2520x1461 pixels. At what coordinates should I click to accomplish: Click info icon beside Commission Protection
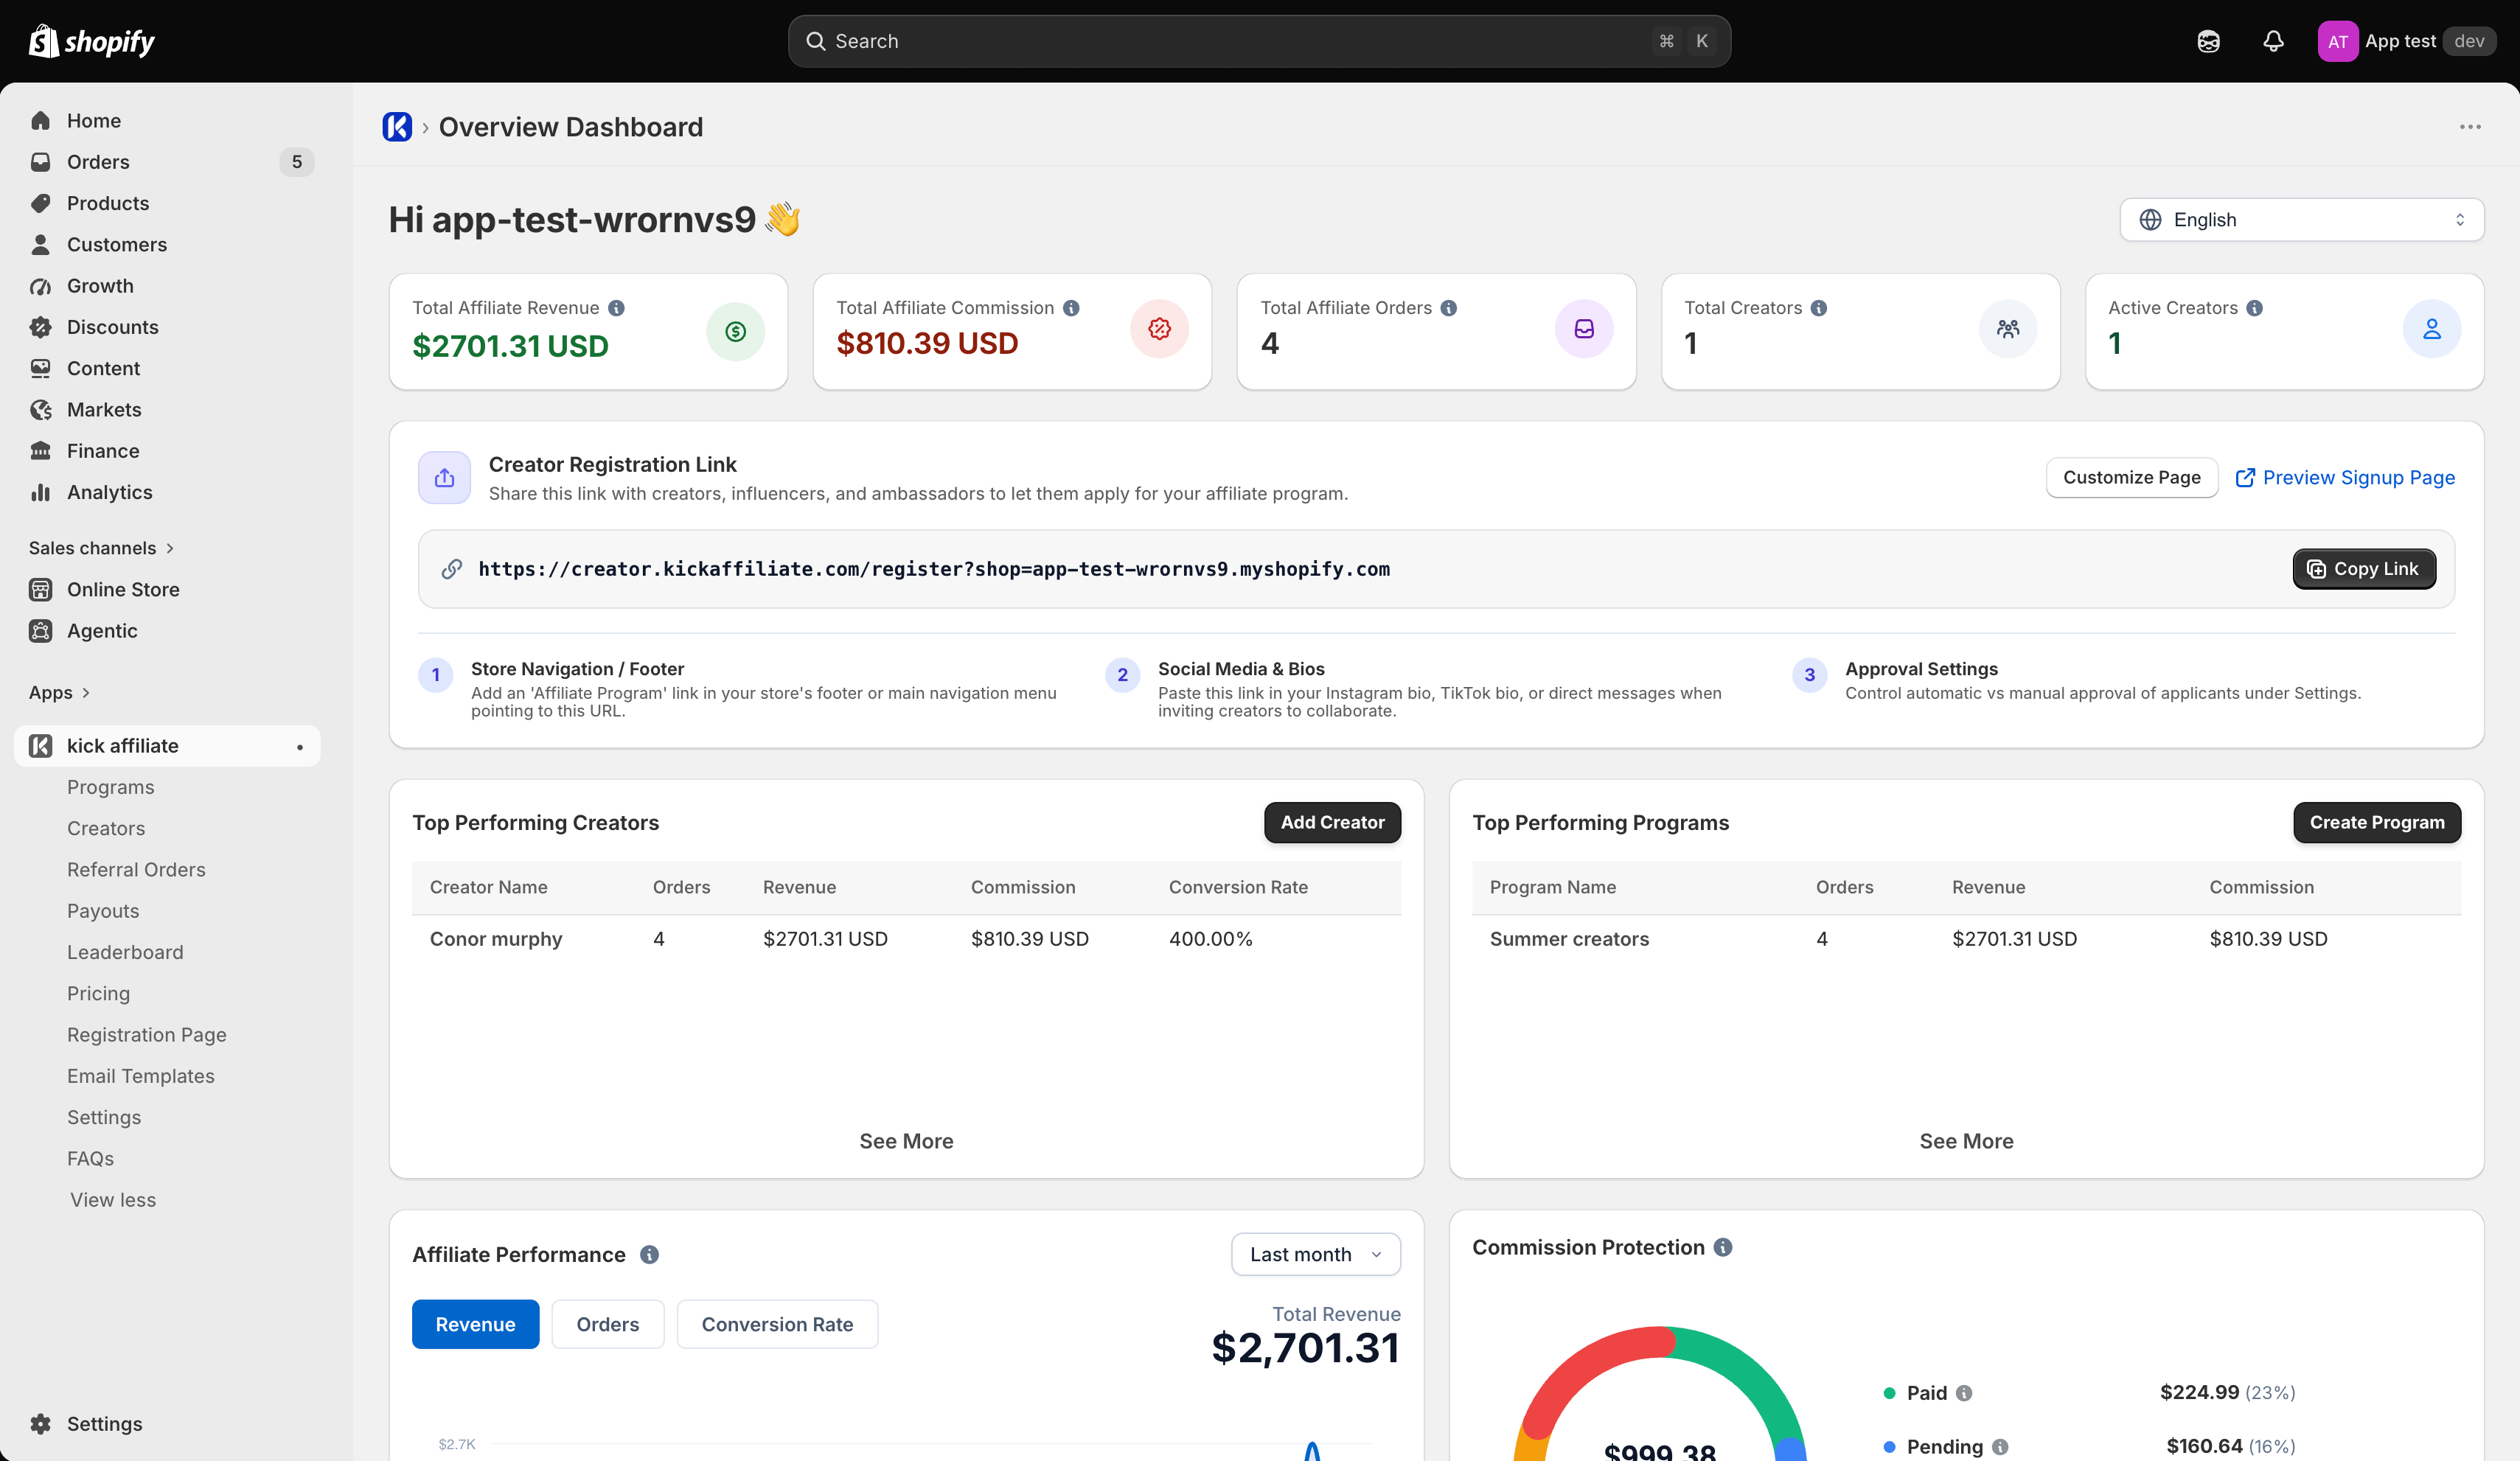(1723, 1247)
